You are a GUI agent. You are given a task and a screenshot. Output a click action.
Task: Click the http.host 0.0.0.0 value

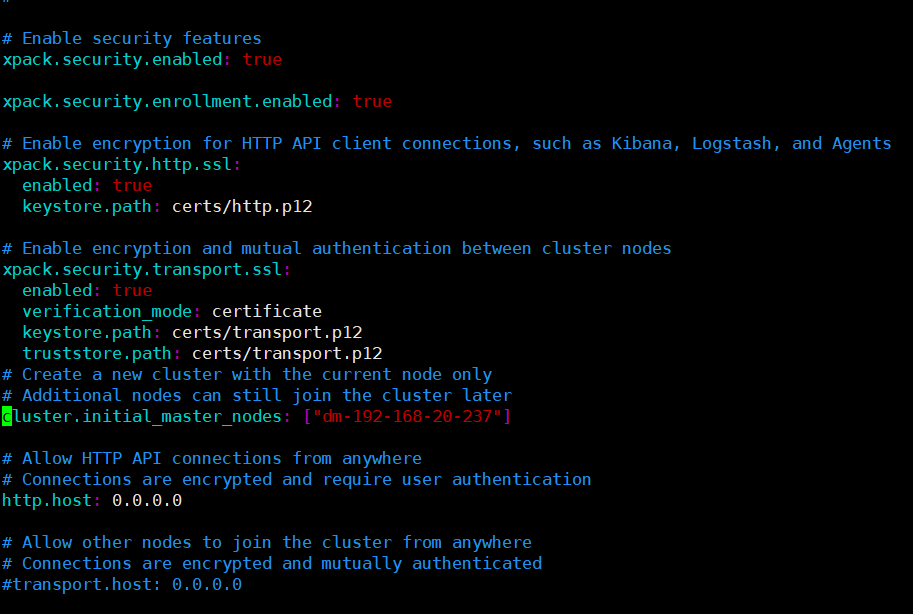[x=147, y=500]
